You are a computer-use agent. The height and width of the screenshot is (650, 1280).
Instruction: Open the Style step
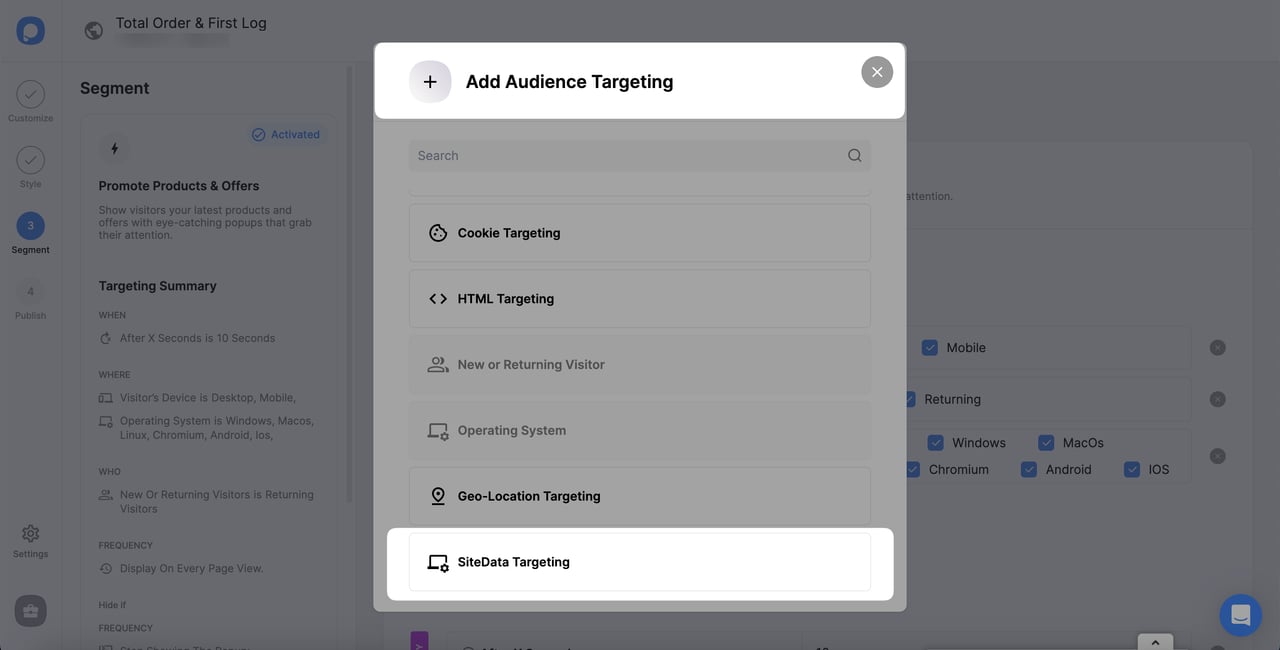pyautogui.click(x=30, y=167)
